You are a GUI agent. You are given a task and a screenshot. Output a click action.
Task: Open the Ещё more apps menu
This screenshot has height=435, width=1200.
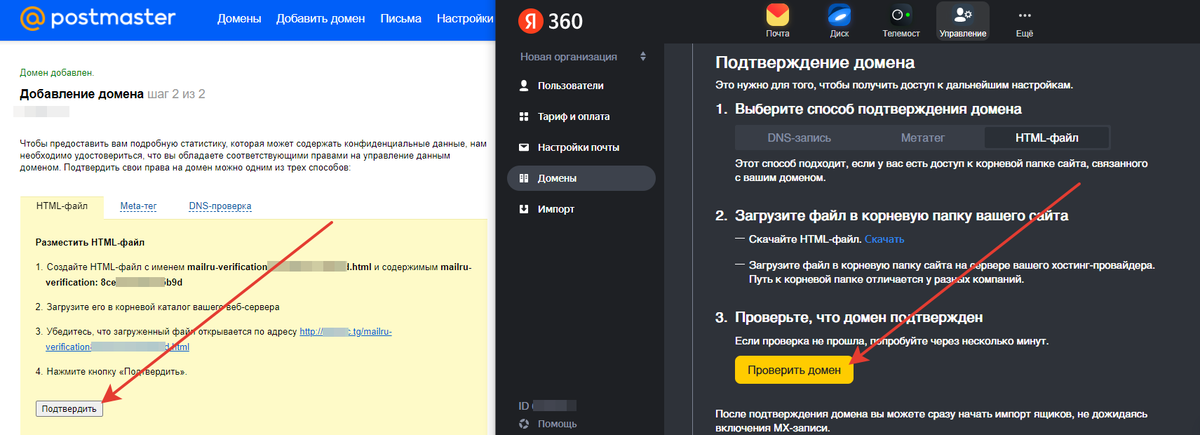pyautogui.click(x=1023, y=20)
